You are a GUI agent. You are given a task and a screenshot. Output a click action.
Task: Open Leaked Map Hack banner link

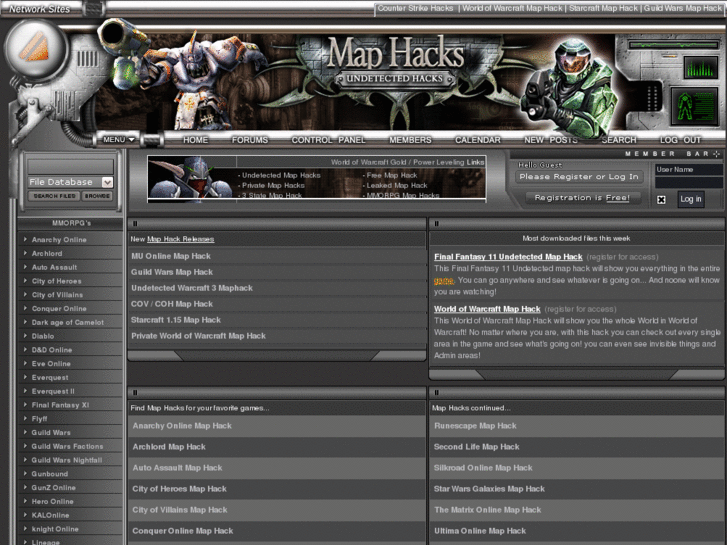397,186
